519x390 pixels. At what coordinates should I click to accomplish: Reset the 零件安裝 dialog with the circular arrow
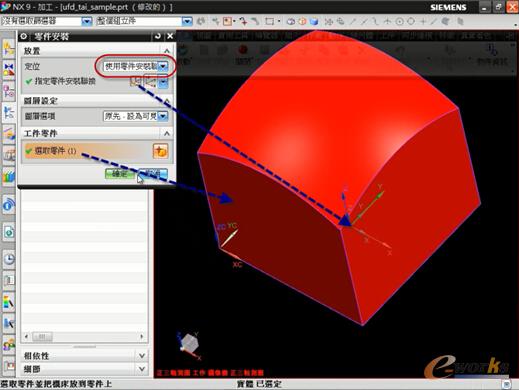(157, 36)
